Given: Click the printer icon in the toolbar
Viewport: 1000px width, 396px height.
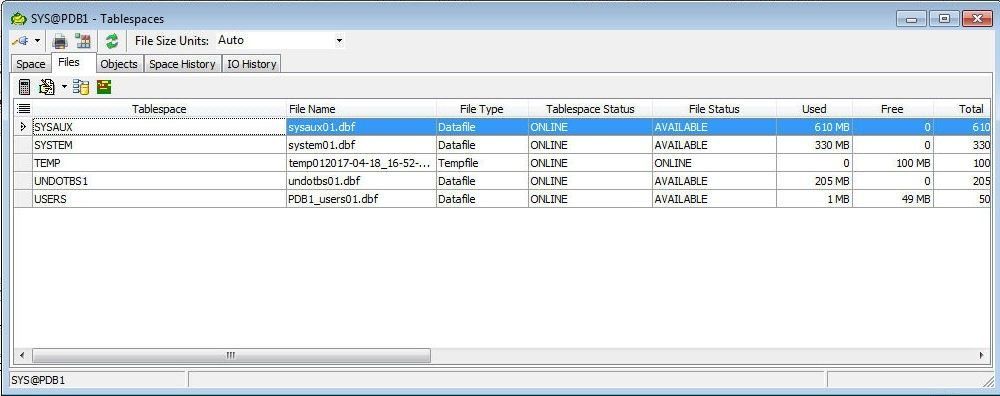Looking at the screenshot, I should pos(60,41).
